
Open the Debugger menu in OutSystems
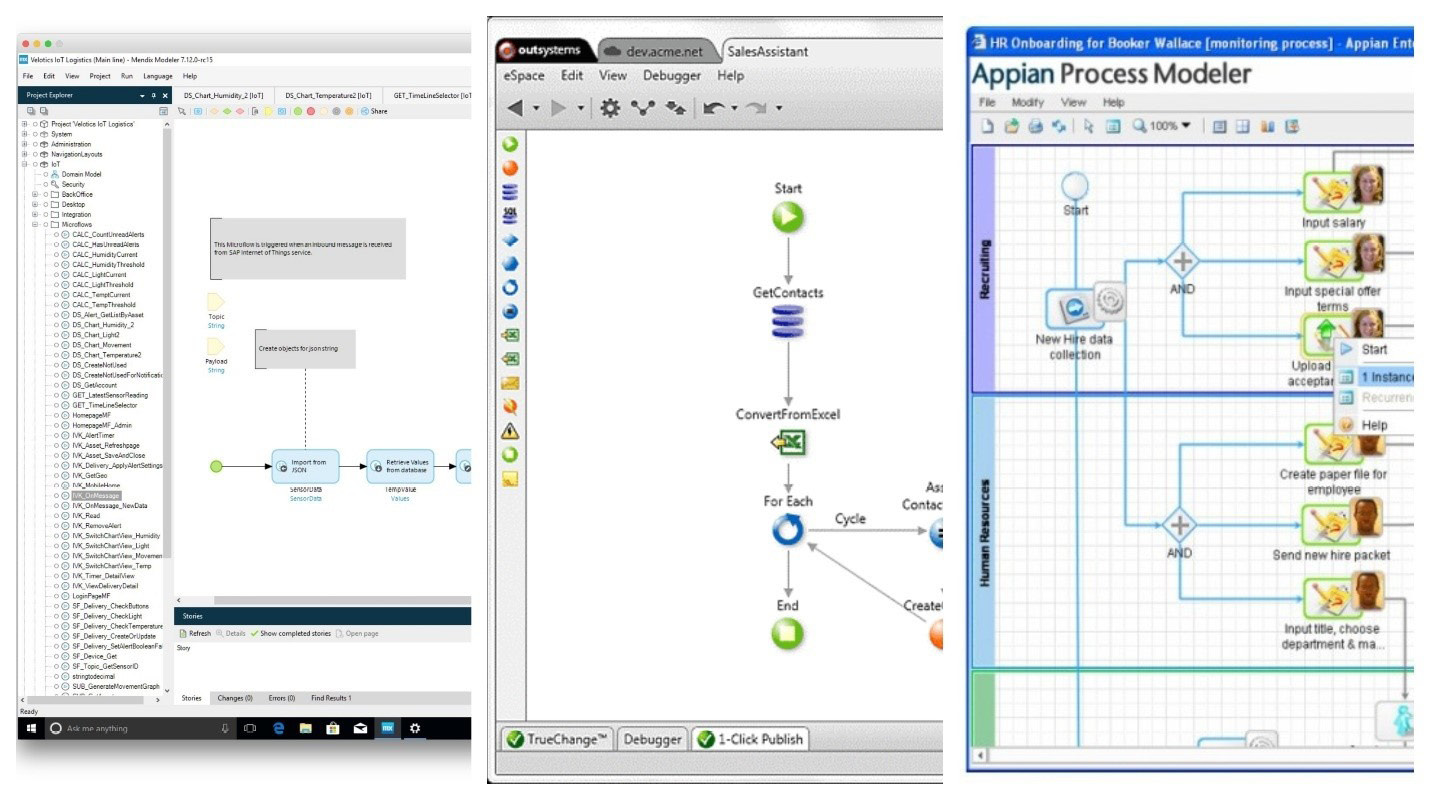(x=672, y=75)
